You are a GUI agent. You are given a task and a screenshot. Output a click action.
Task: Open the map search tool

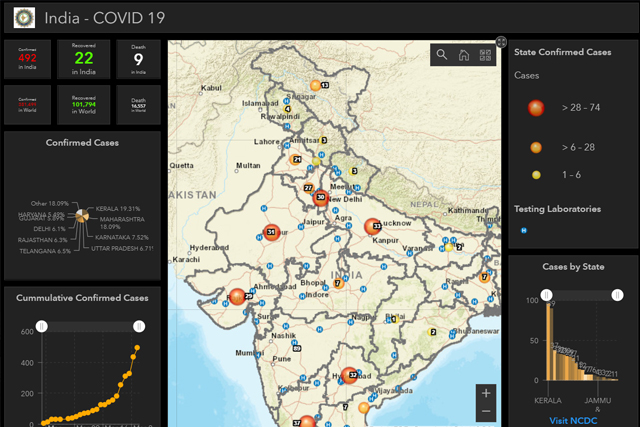(442, 55)
